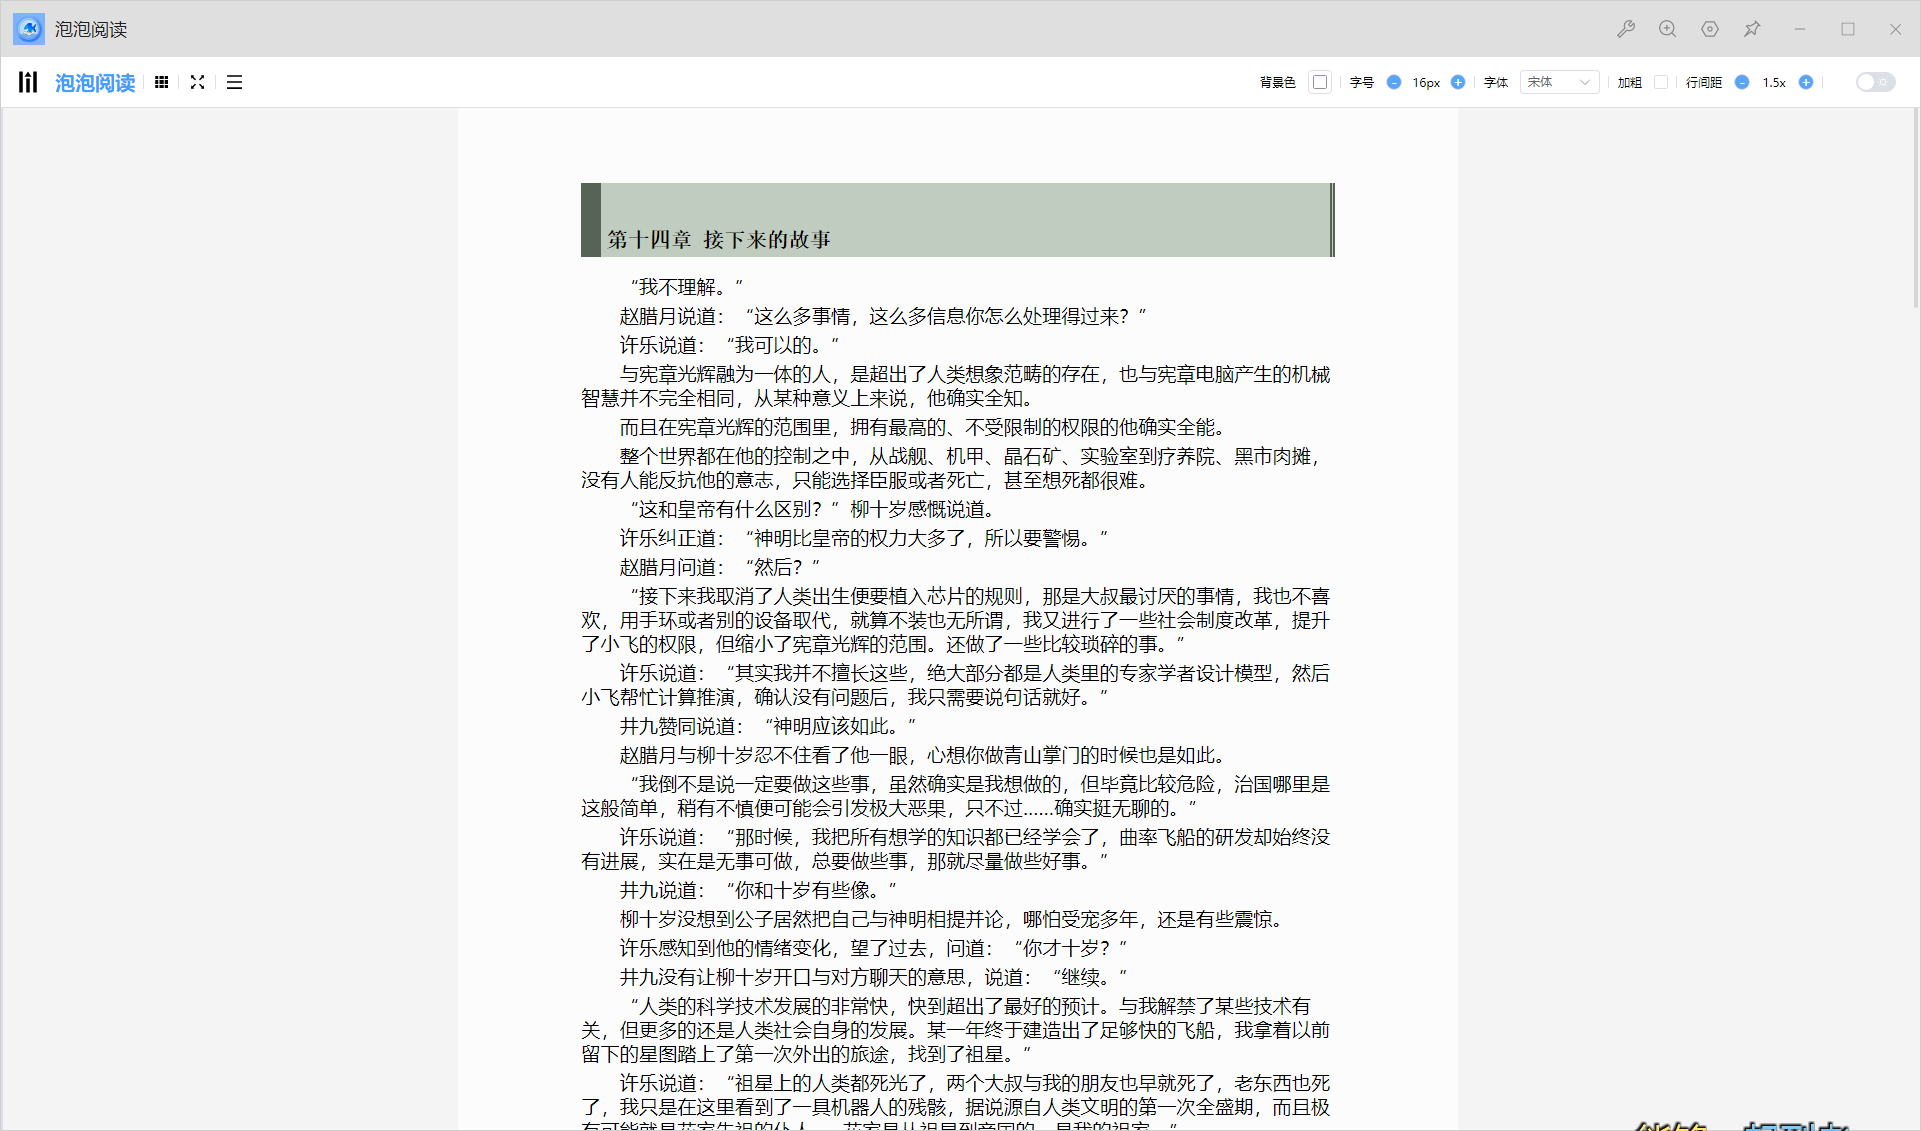The image size is (1921, 1131).
Task: Open the 宋体 font dropdown
Action: pyautogui.click(x=1559, y=82)
